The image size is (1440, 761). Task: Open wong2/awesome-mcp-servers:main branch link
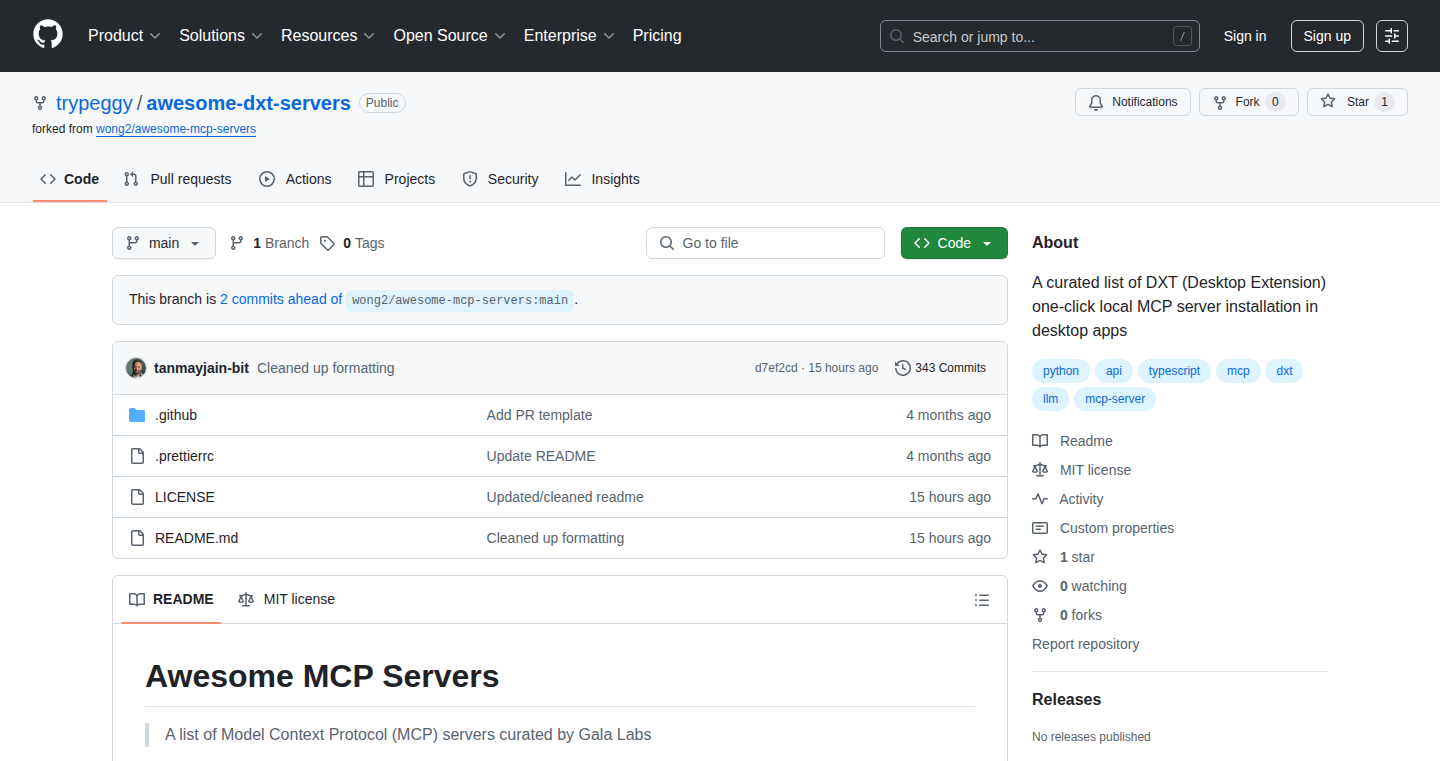tap(460, 300)
